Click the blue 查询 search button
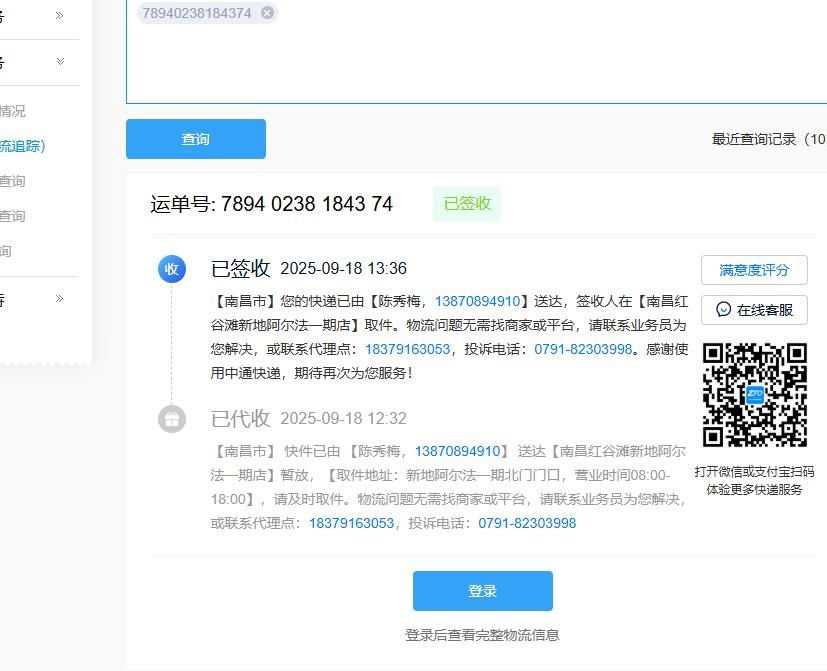 tap(196, 139)
